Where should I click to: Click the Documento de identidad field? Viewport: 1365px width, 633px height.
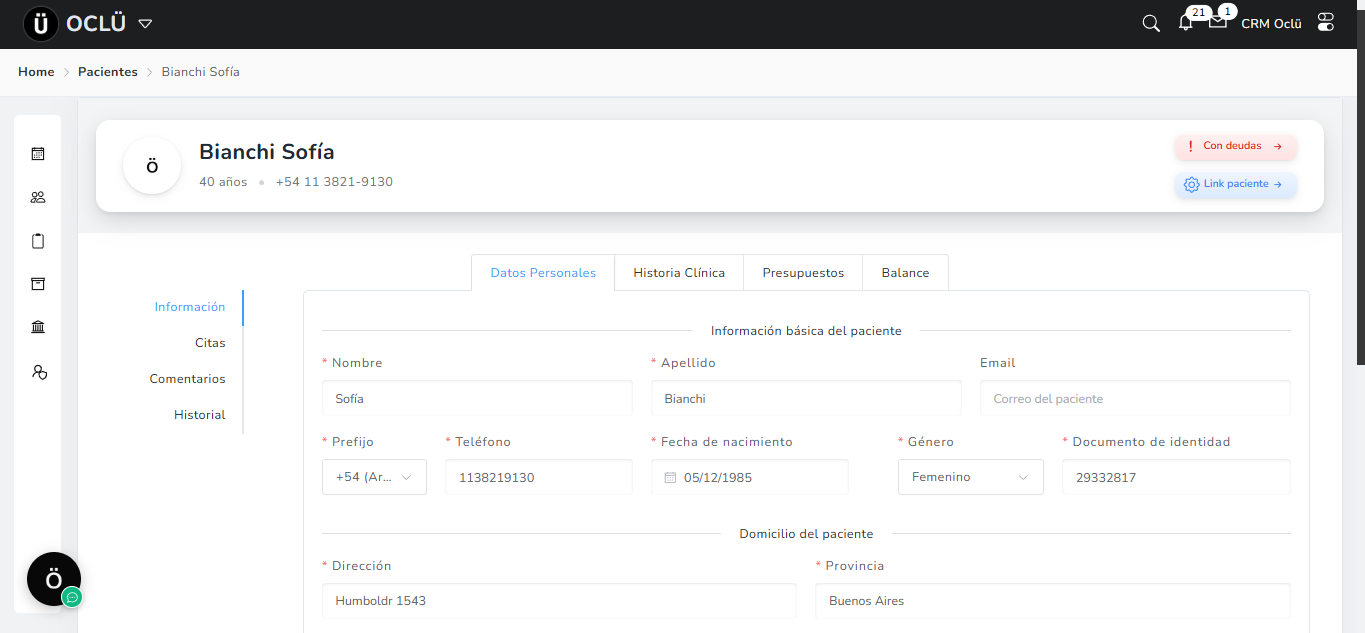1176,477
